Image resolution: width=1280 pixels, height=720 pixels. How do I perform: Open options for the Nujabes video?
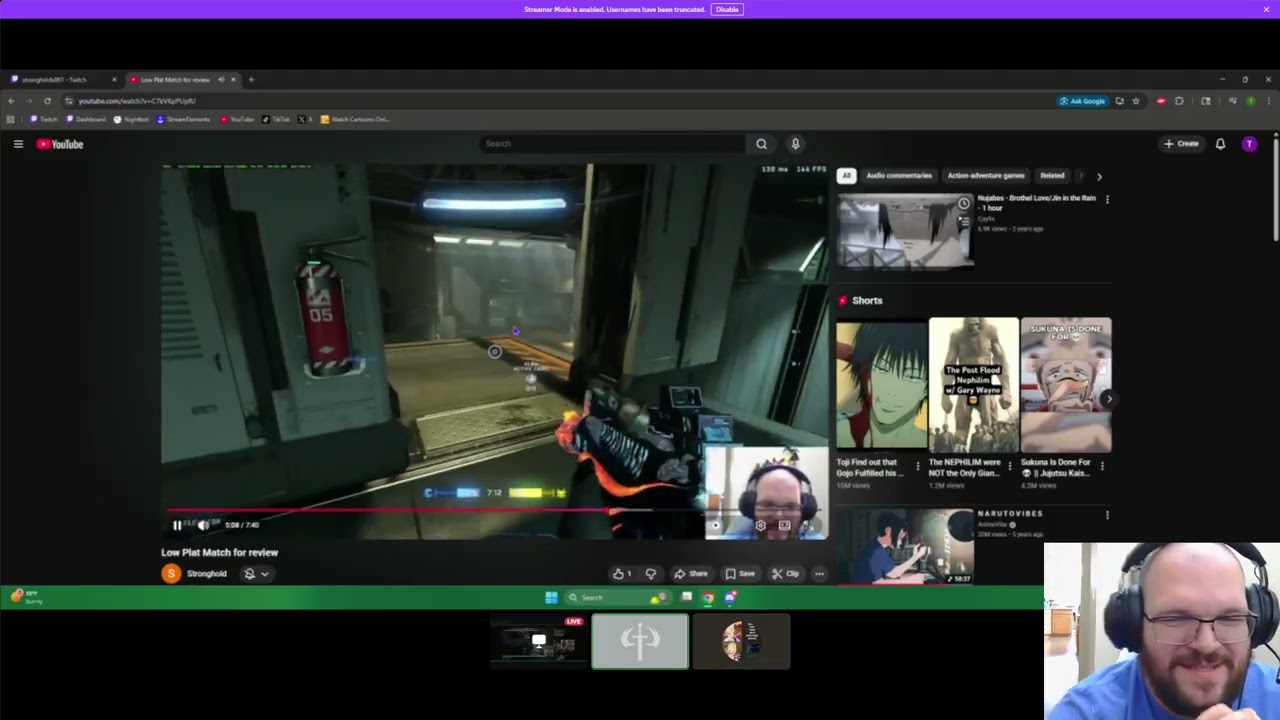click(1107, 199)
